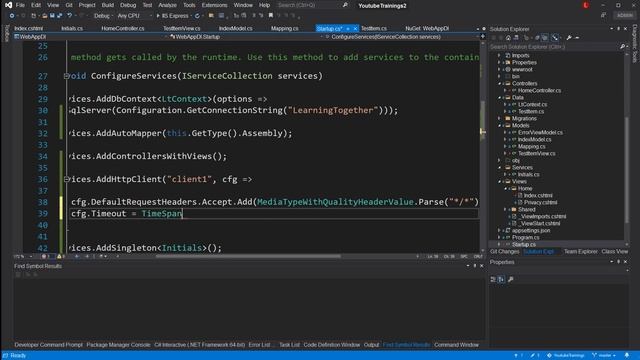Collapse the Controllers folder
This screenshot has width=640, height=360.
coord(499,83)
